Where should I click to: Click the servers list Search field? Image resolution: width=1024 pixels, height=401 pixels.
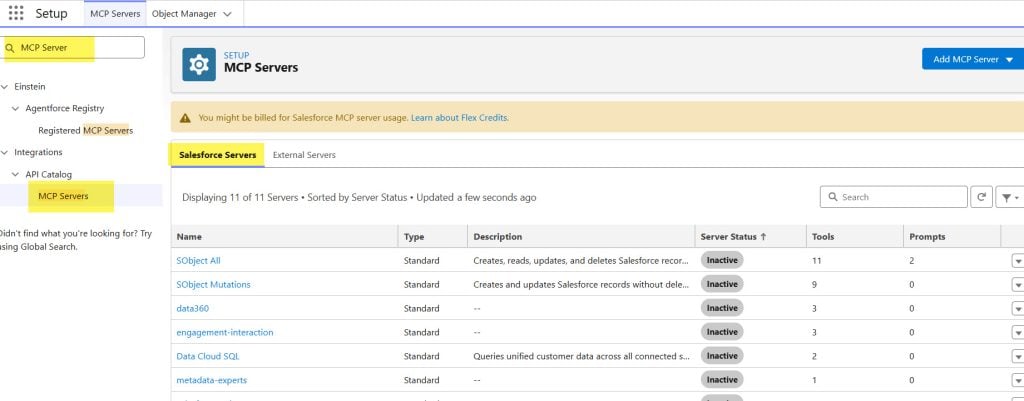point(893,197)
